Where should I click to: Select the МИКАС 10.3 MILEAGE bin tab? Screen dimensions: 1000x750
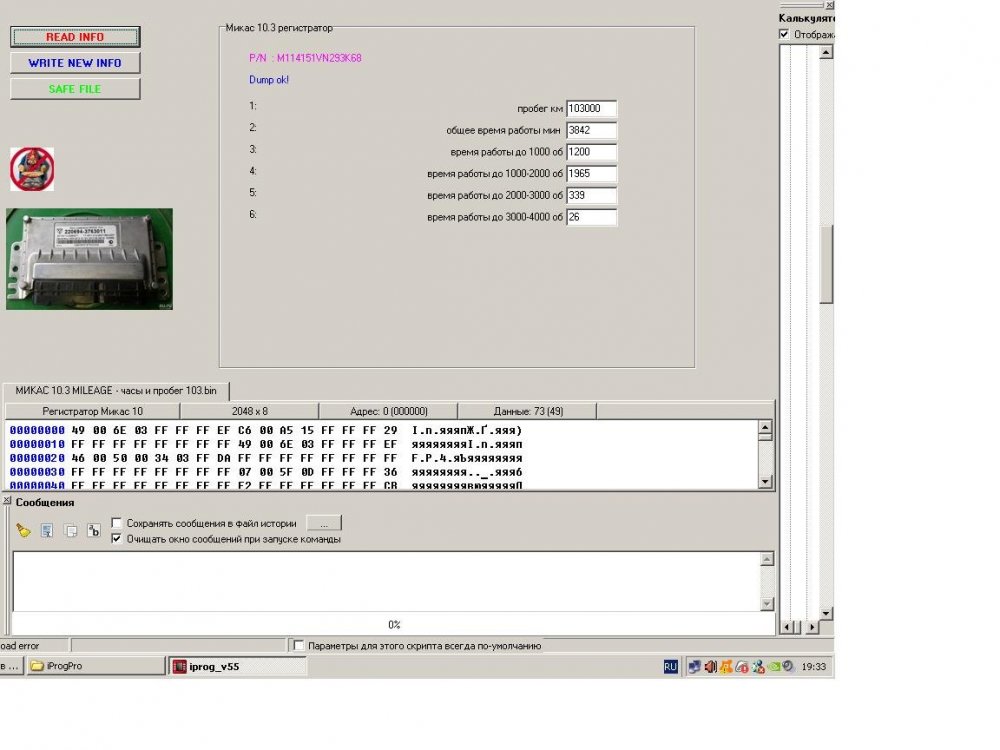[x=116, y=390]
